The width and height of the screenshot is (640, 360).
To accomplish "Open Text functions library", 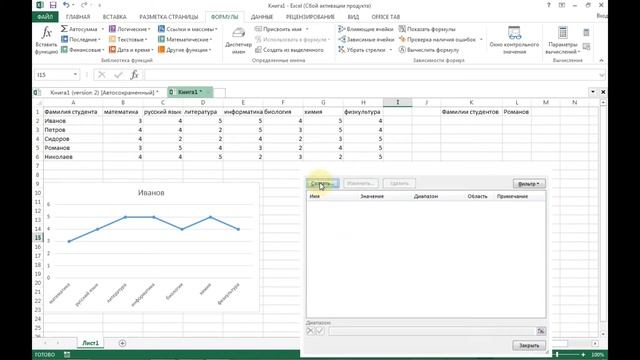I will [x=128, y=40].
